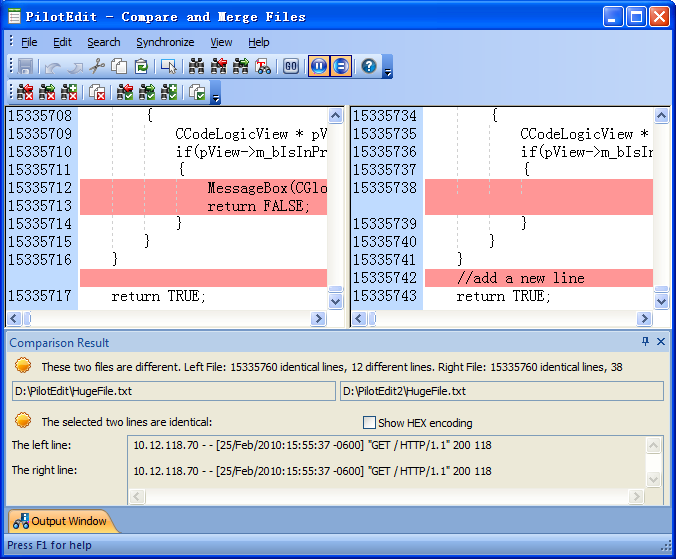The height and width of the screenshot is (559, 676).
Task: Click the Find Previous binoculars icon
Action: coord(218,67)
